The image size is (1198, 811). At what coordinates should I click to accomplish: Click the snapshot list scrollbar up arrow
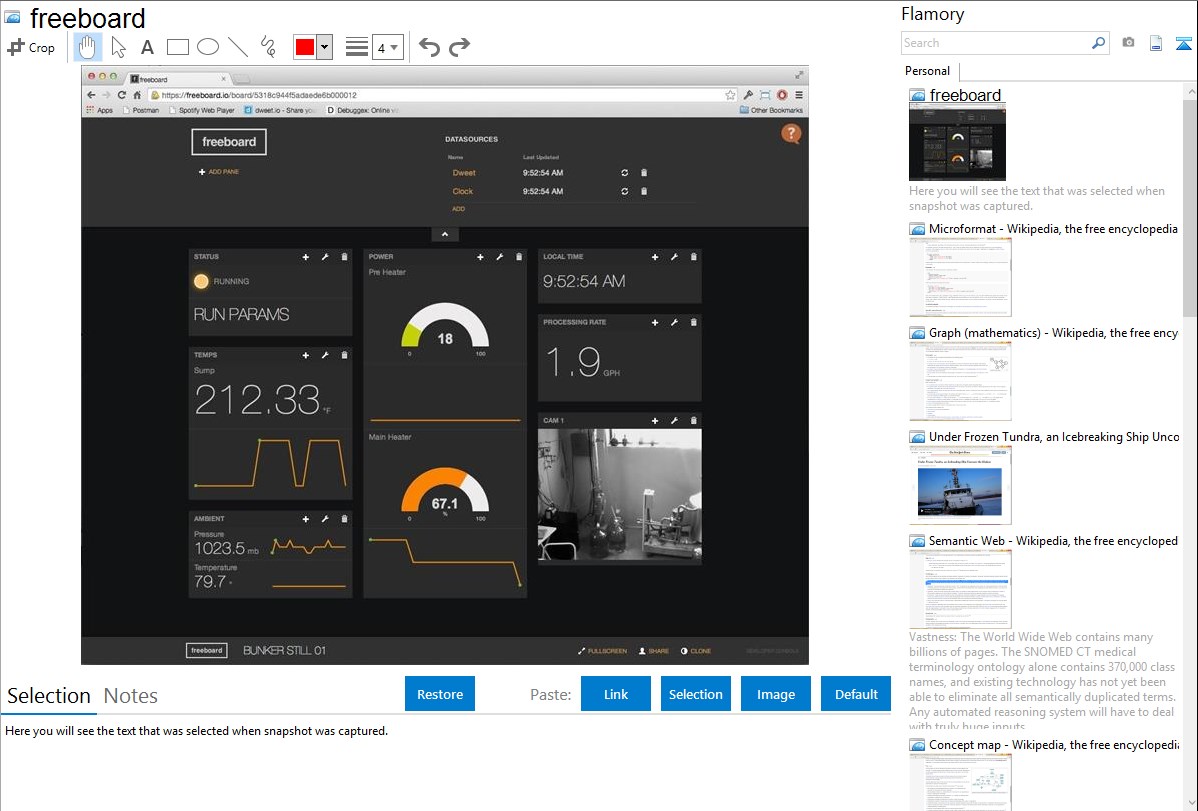click(x=1190, y=91)
